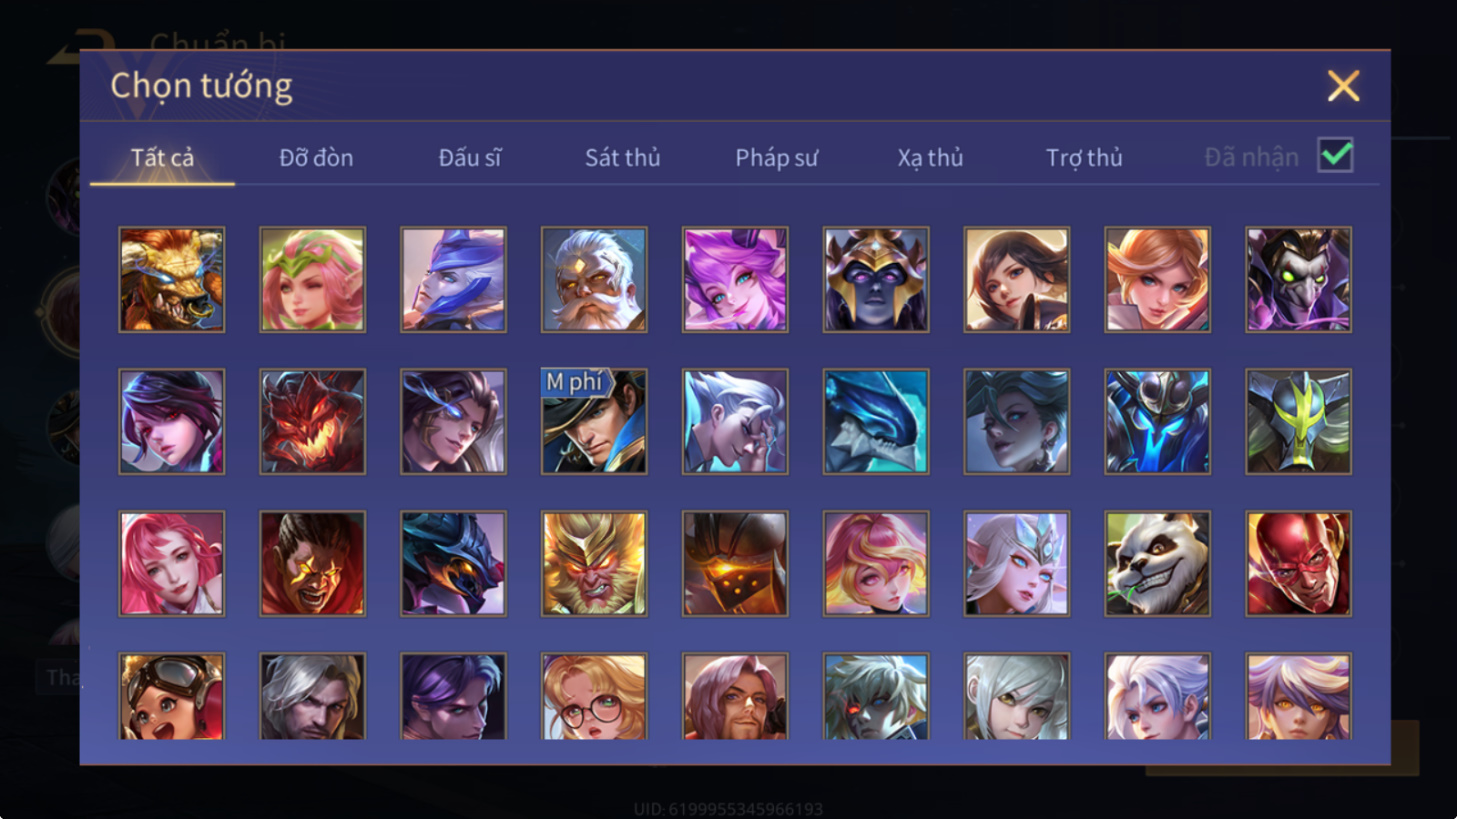Filter by Sát thủ heroes

[622, 157]
